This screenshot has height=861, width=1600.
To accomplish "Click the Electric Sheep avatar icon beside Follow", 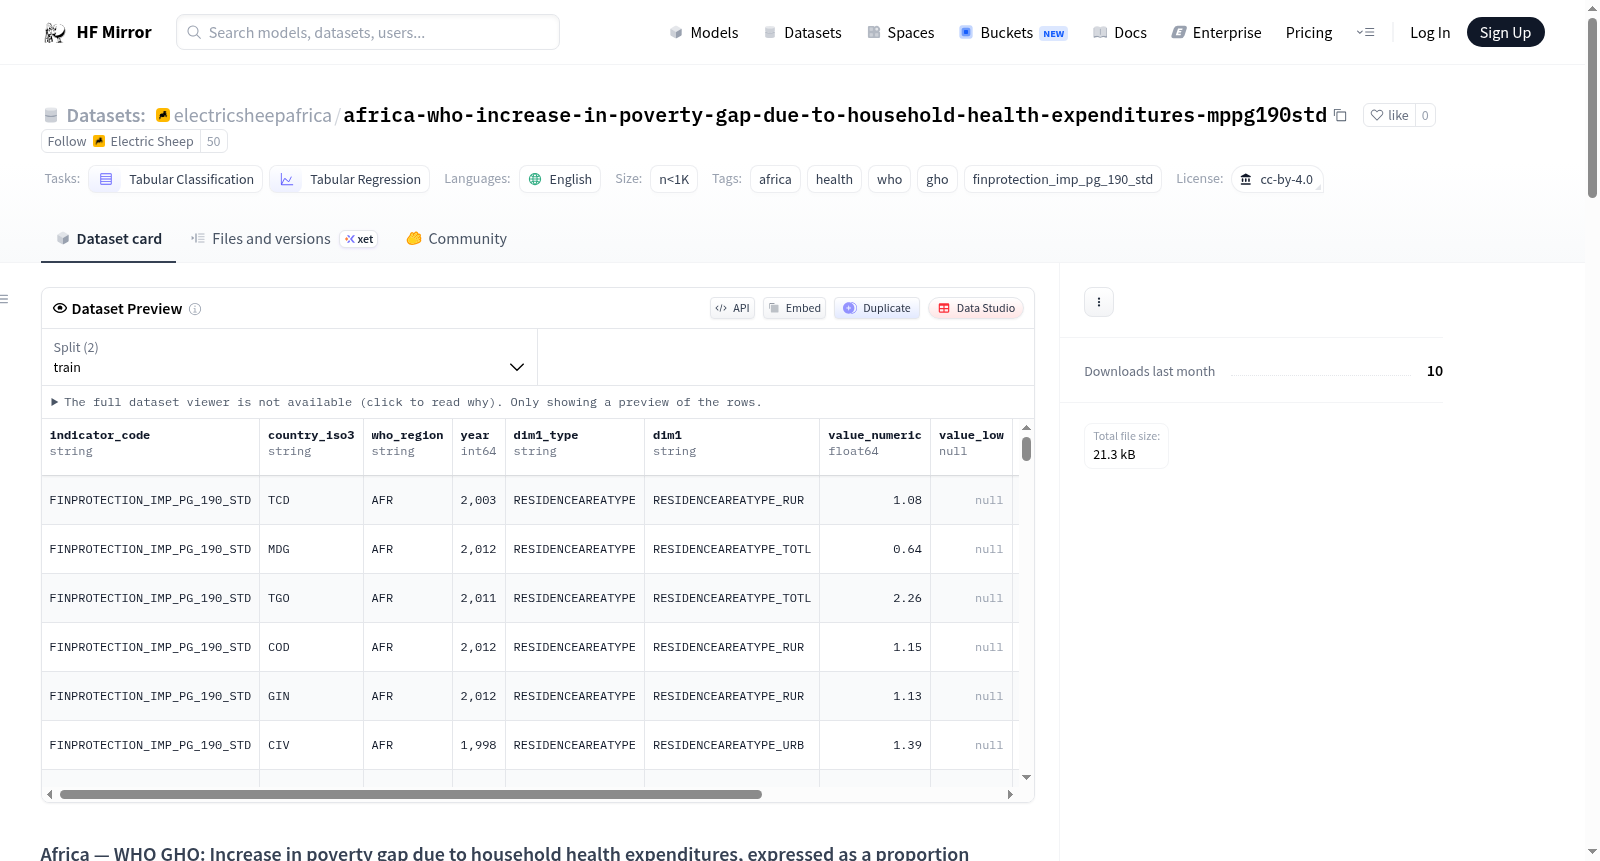I will [99, 141].
